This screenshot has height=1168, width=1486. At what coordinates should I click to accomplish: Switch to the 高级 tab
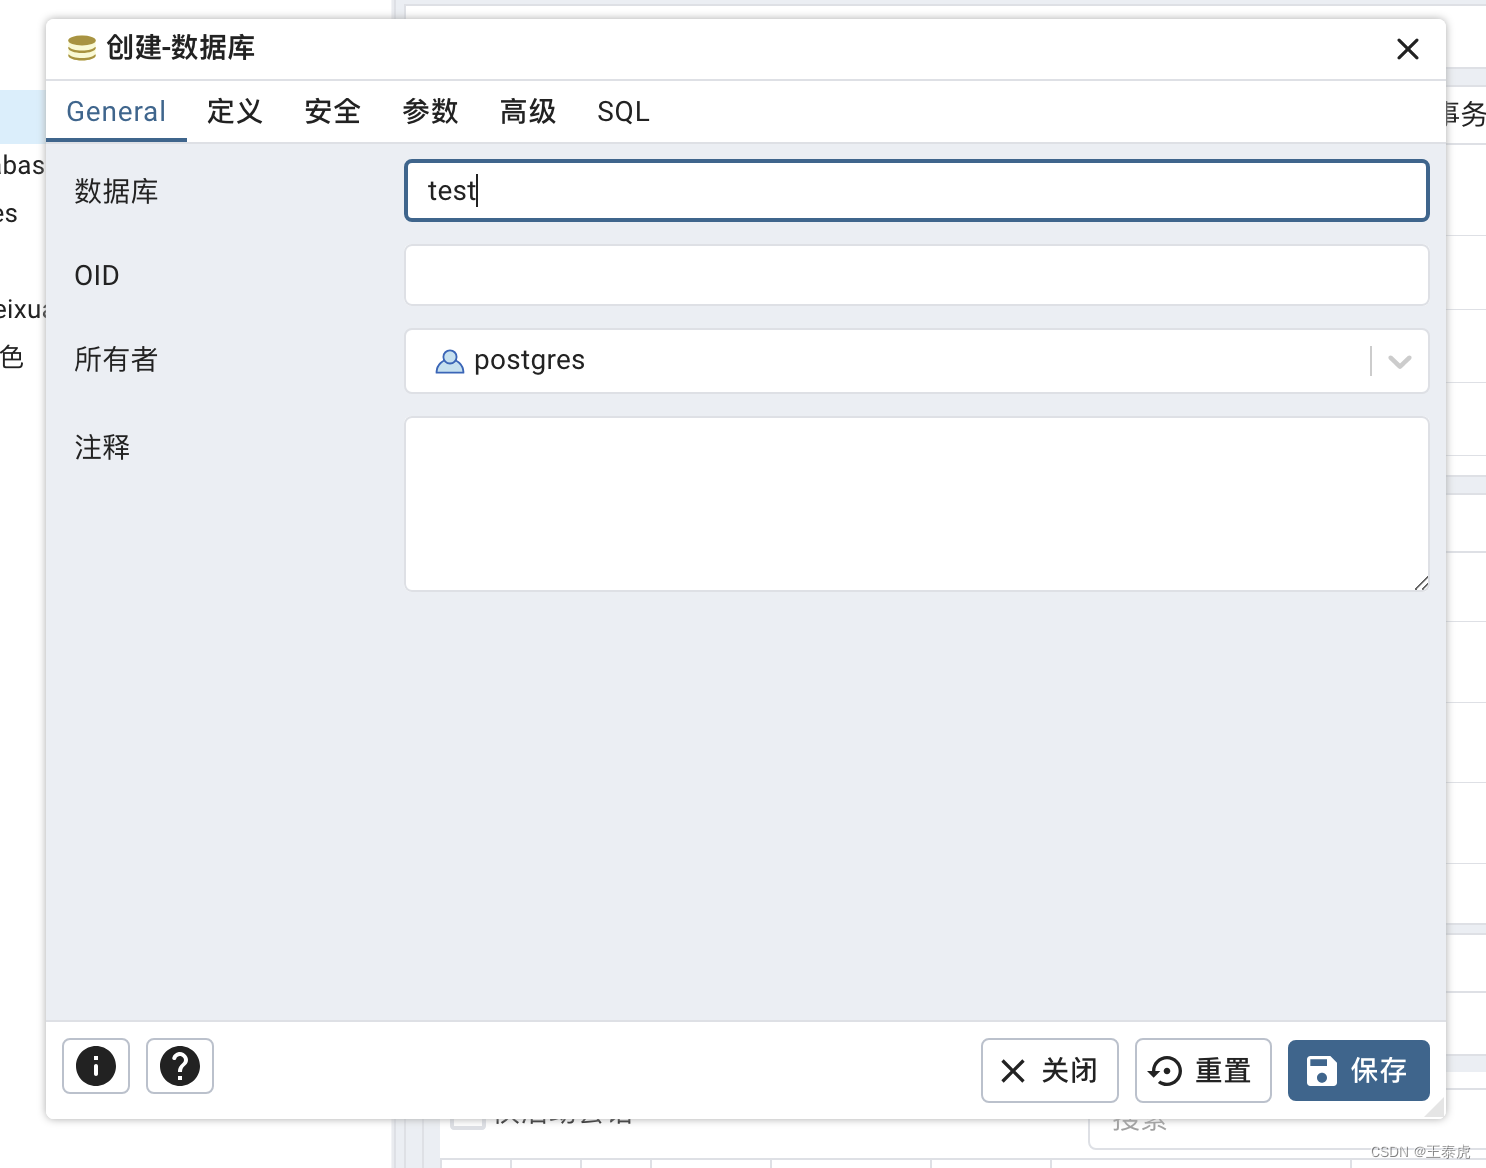click(x=527, y=111)
